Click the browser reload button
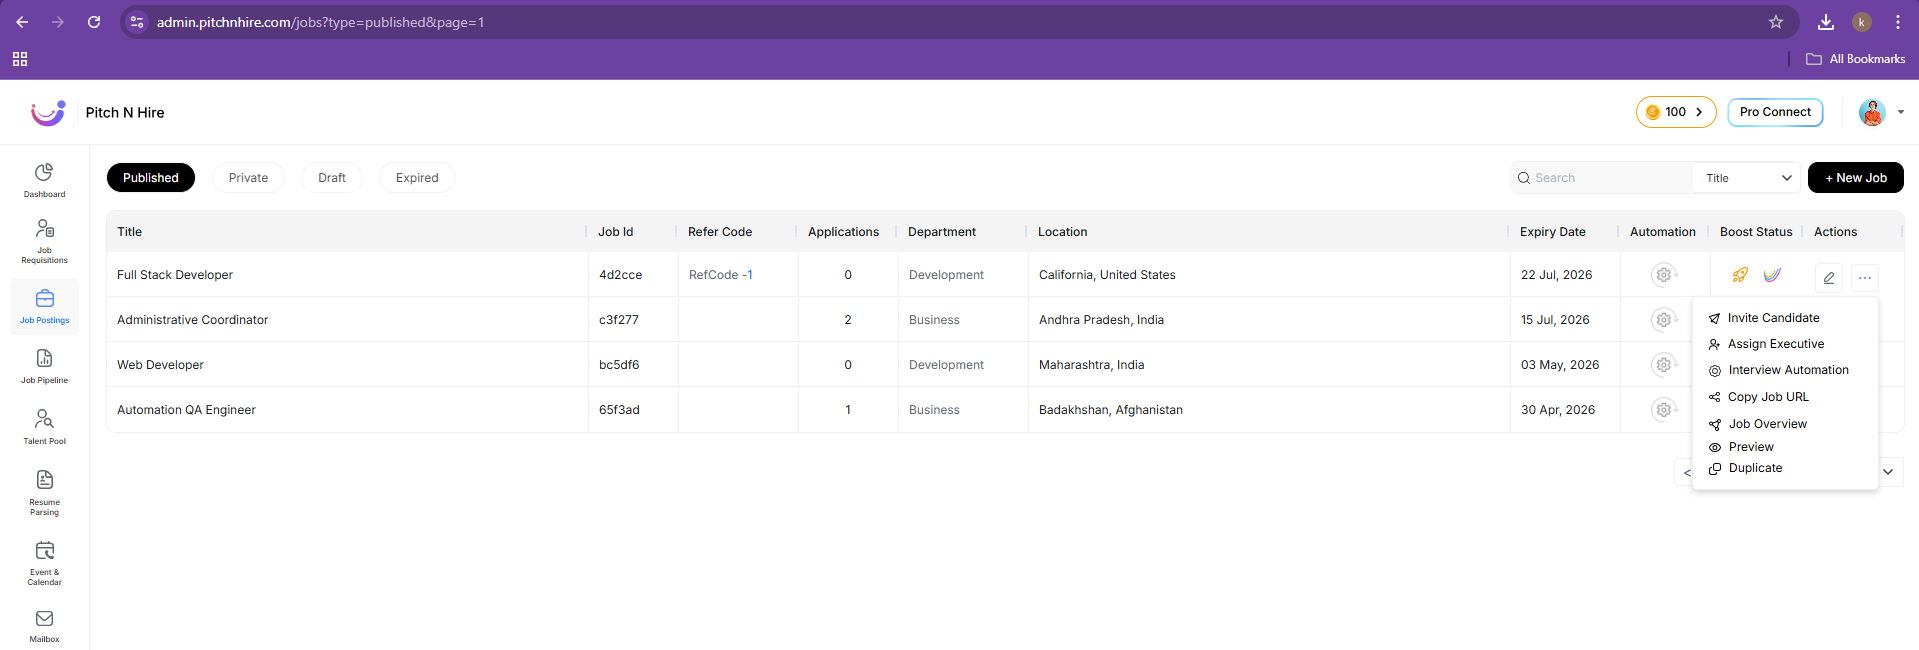This screenshot has width=1919, height=650. tap(94, 22)
